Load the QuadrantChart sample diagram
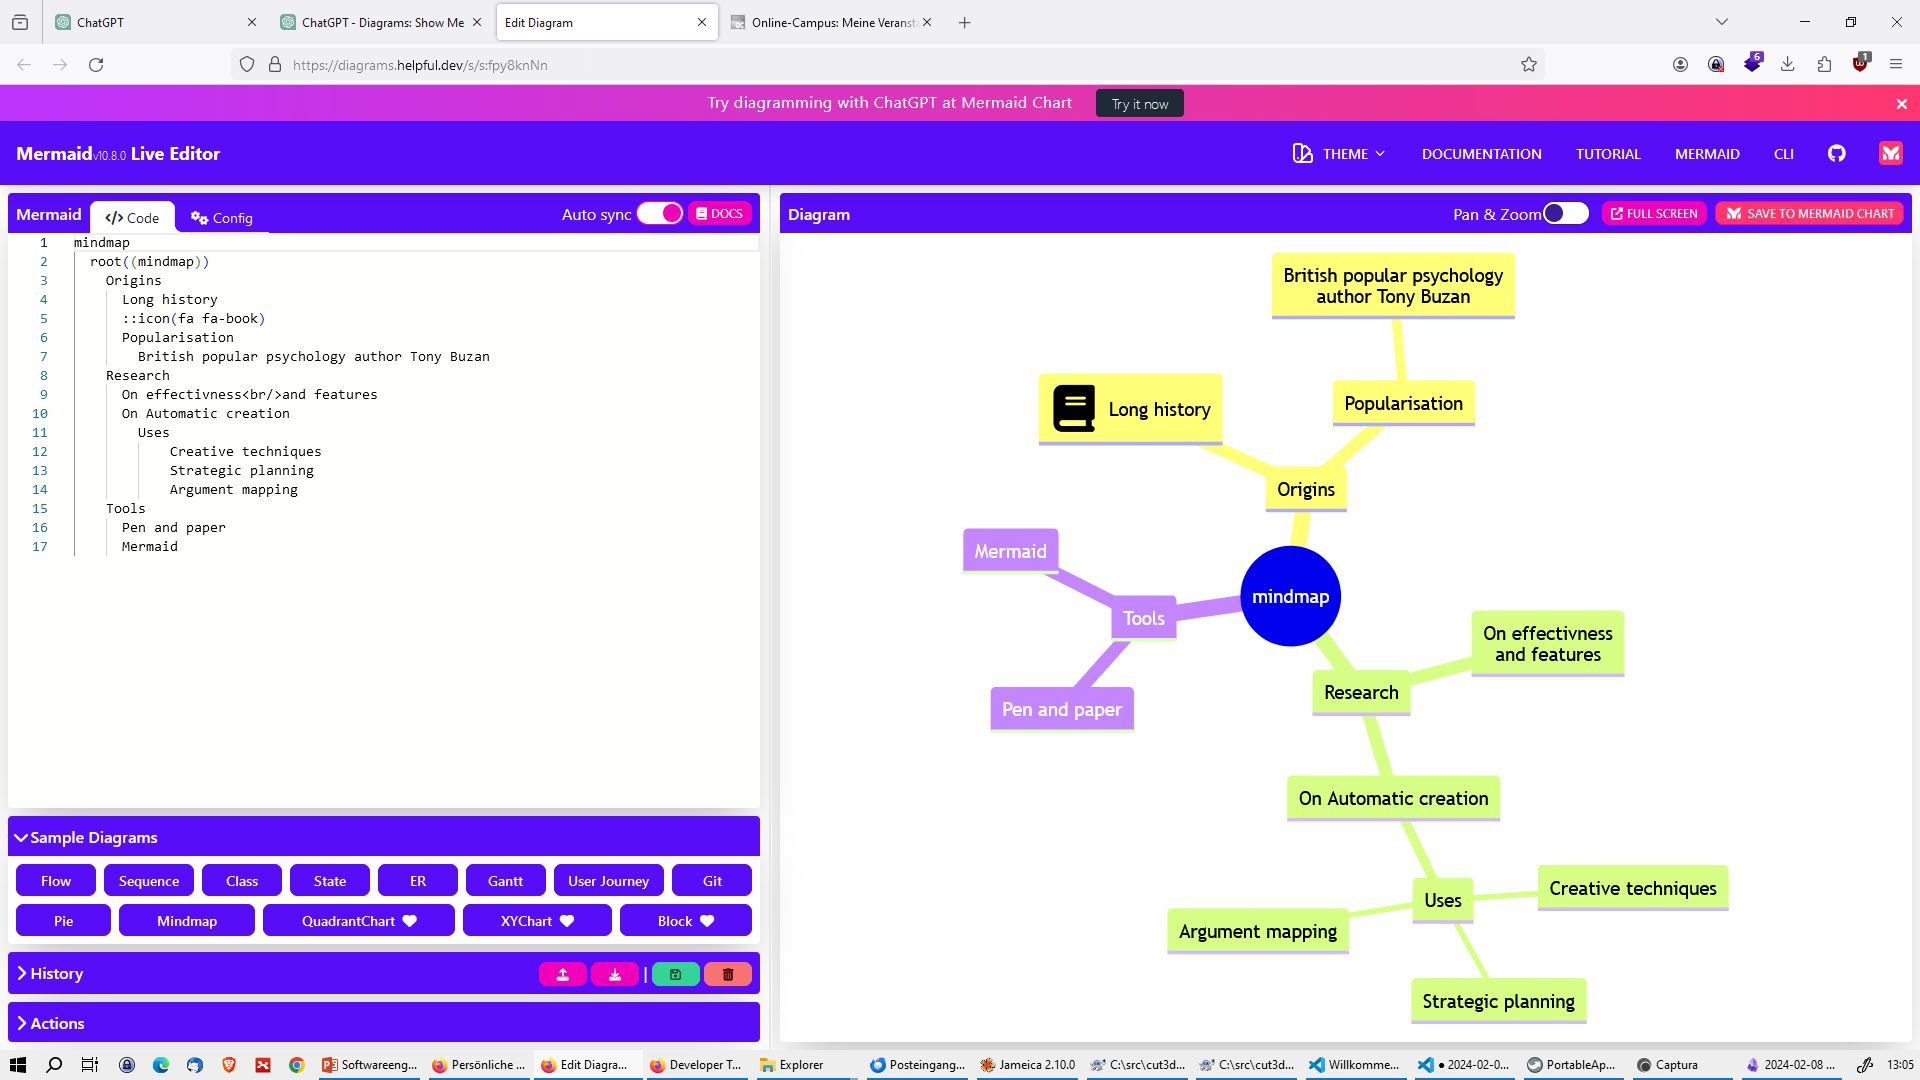The image size is (1920, 1080). point(359,921)
